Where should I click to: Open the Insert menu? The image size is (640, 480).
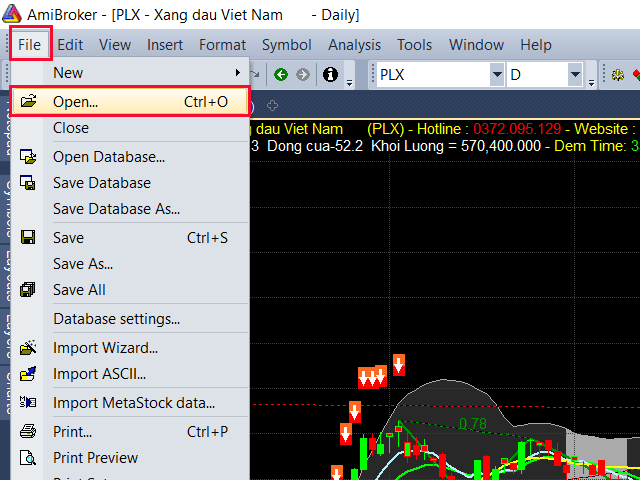(x=165, y=44)
